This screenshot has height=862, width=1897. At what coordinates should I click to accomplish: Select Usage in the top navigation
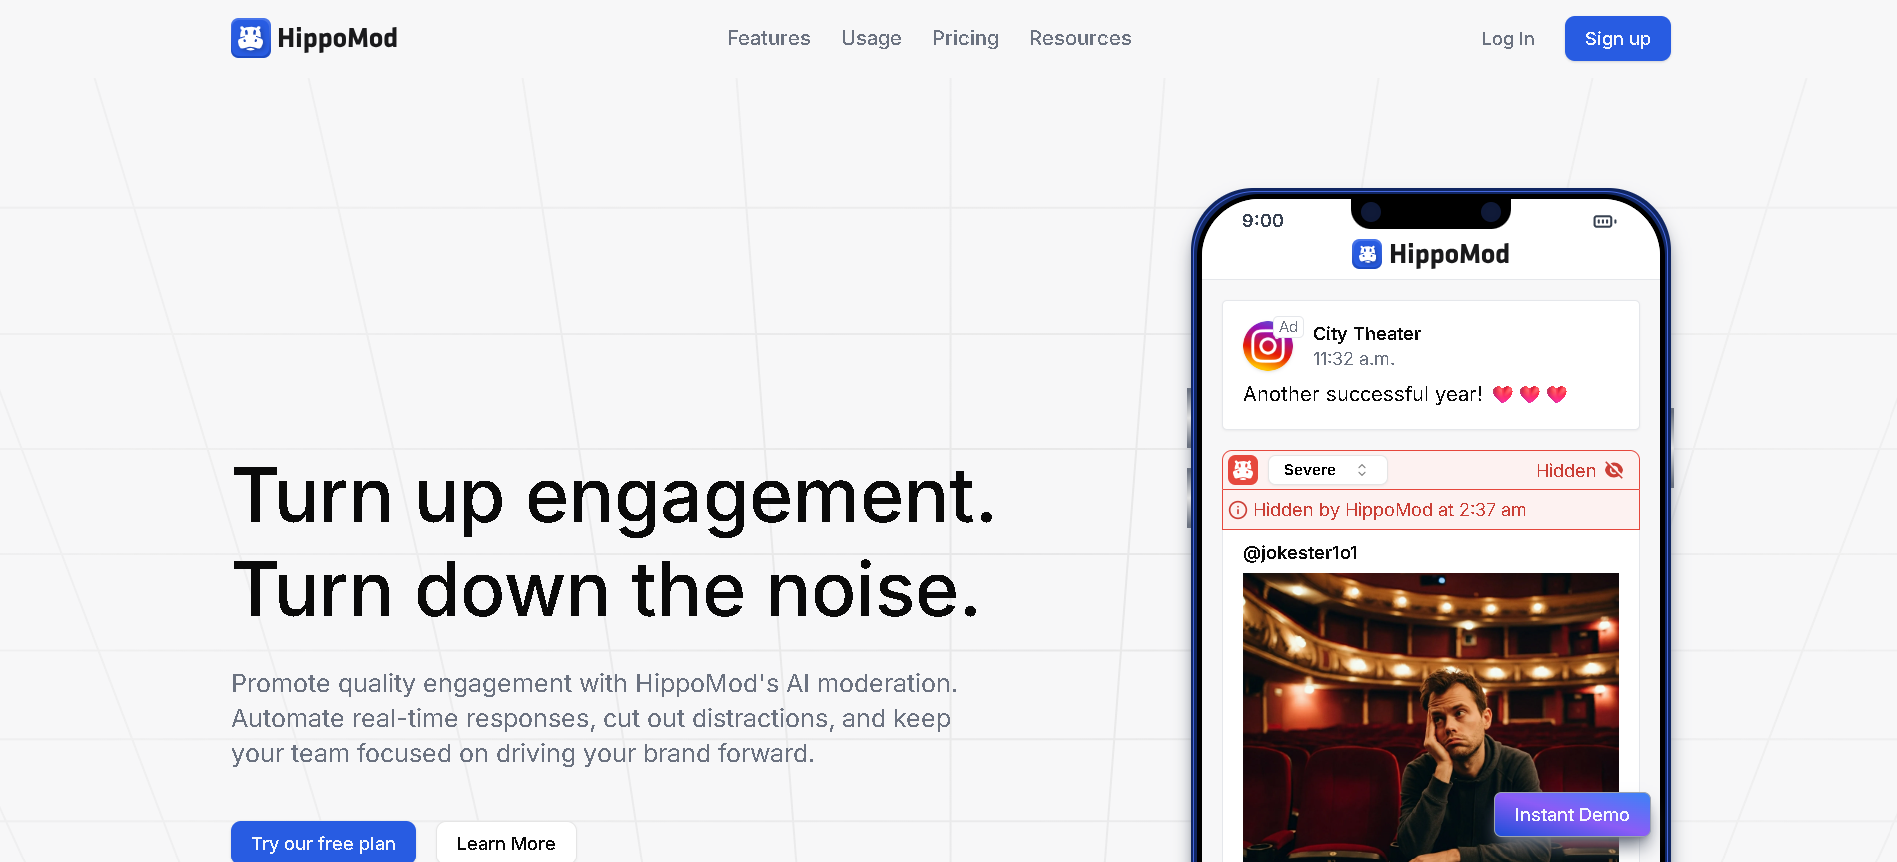[x=871, y=38]
